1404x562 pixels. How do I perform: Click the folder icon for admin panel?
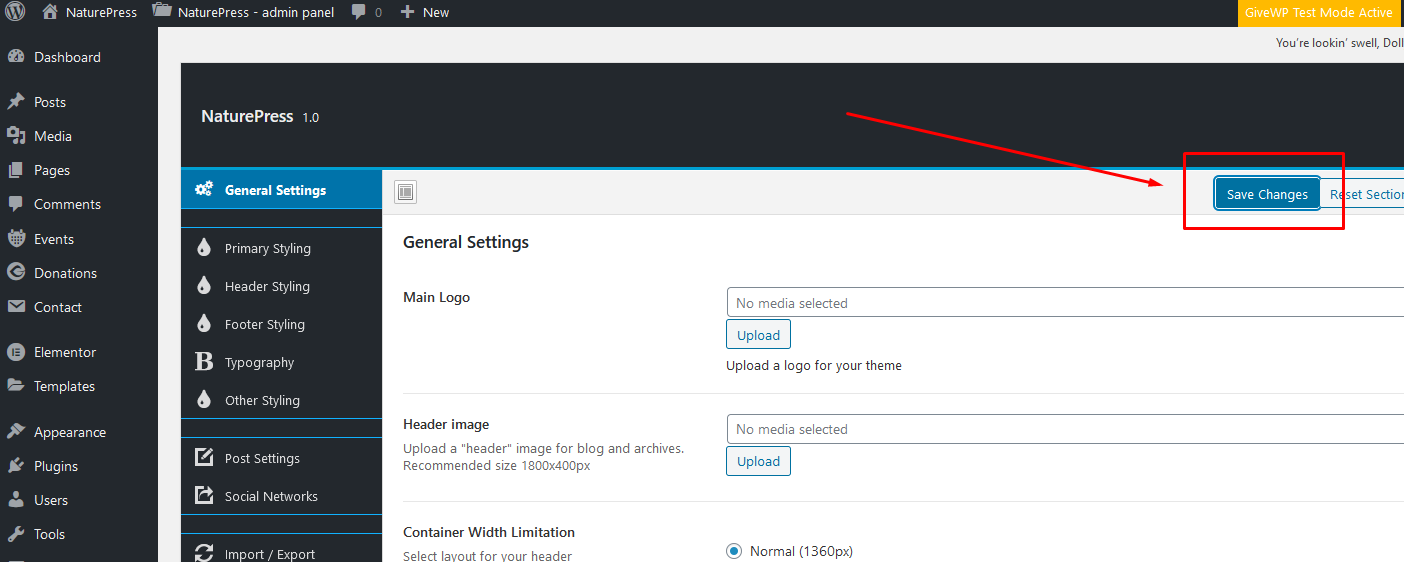(161, 11)
